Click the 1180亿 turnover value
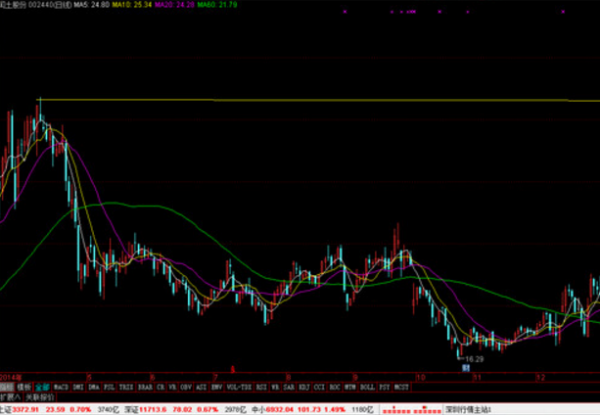Image resolution: width=600 pixels, height=415 pixels. 362,410
